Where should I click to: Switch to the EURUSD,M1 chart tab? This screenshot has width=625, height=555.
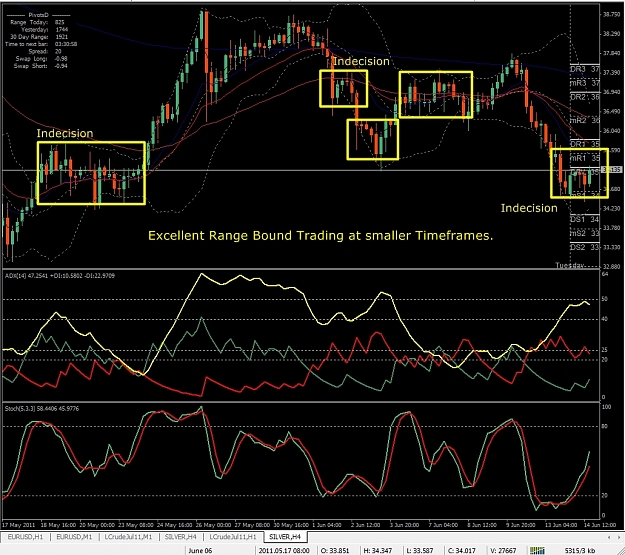point(74,537)
